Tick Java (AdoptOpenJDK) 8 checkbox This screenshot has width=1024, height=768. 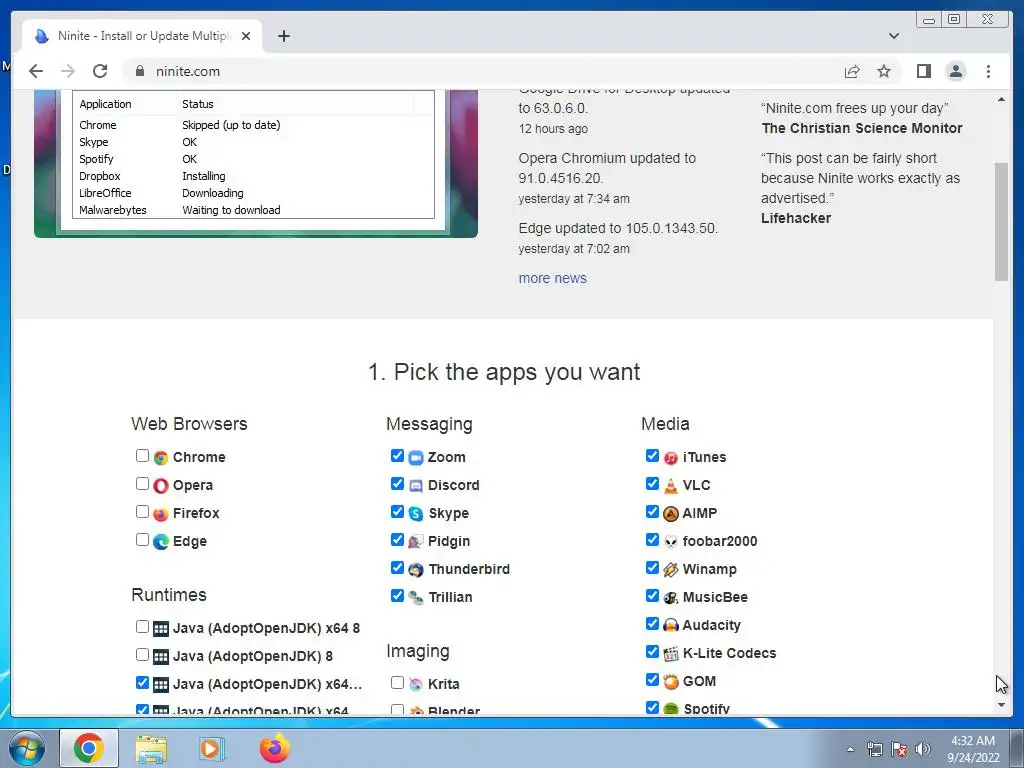142,654
